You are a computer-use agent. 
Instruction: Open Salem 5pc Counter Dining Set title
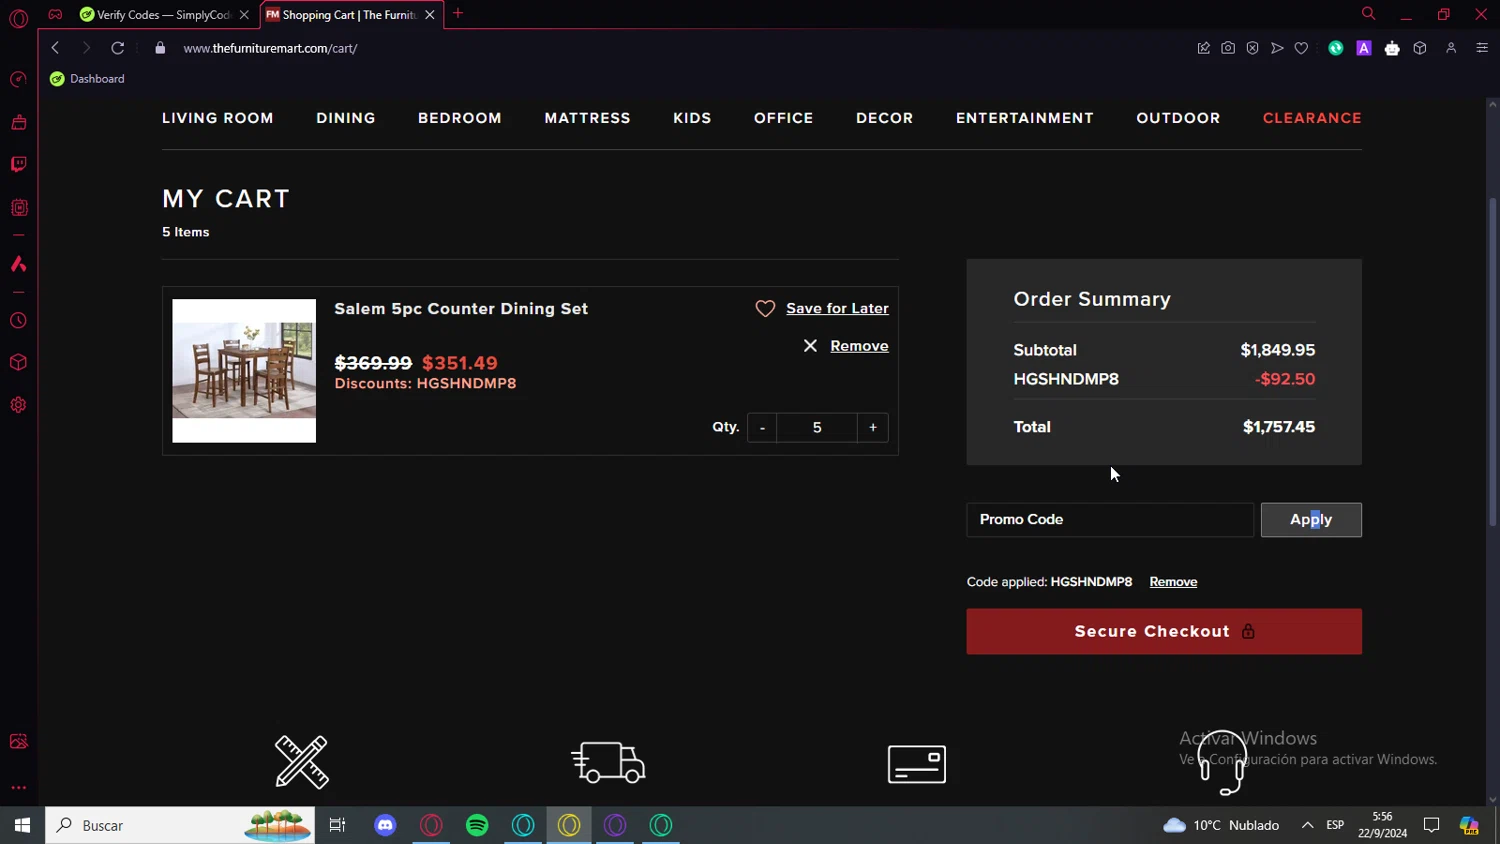[461, 309]
